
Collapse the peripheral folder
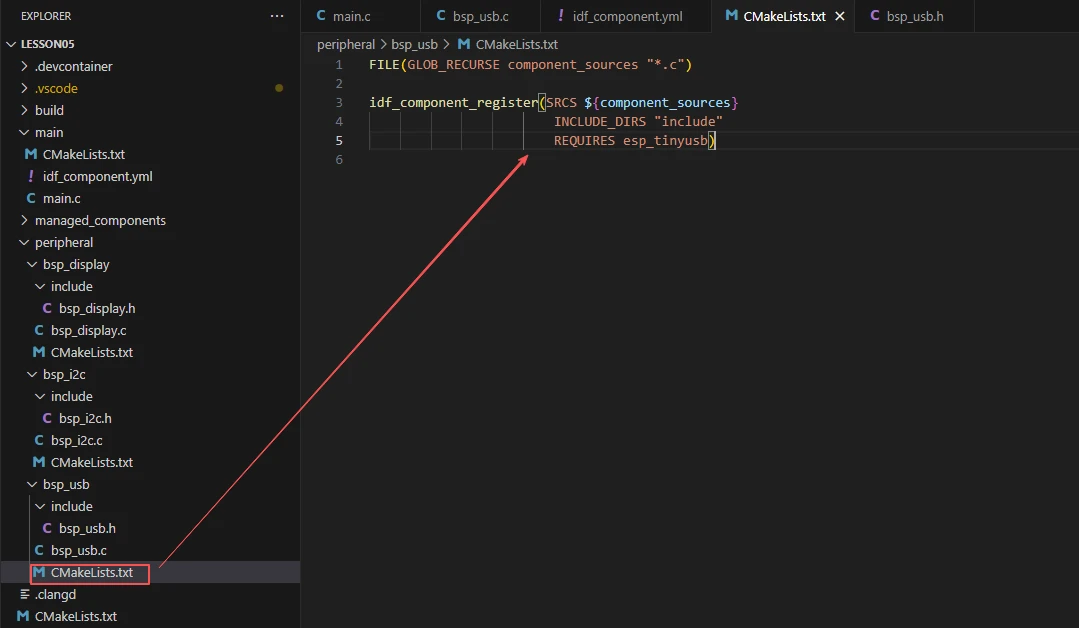[64, 242]
